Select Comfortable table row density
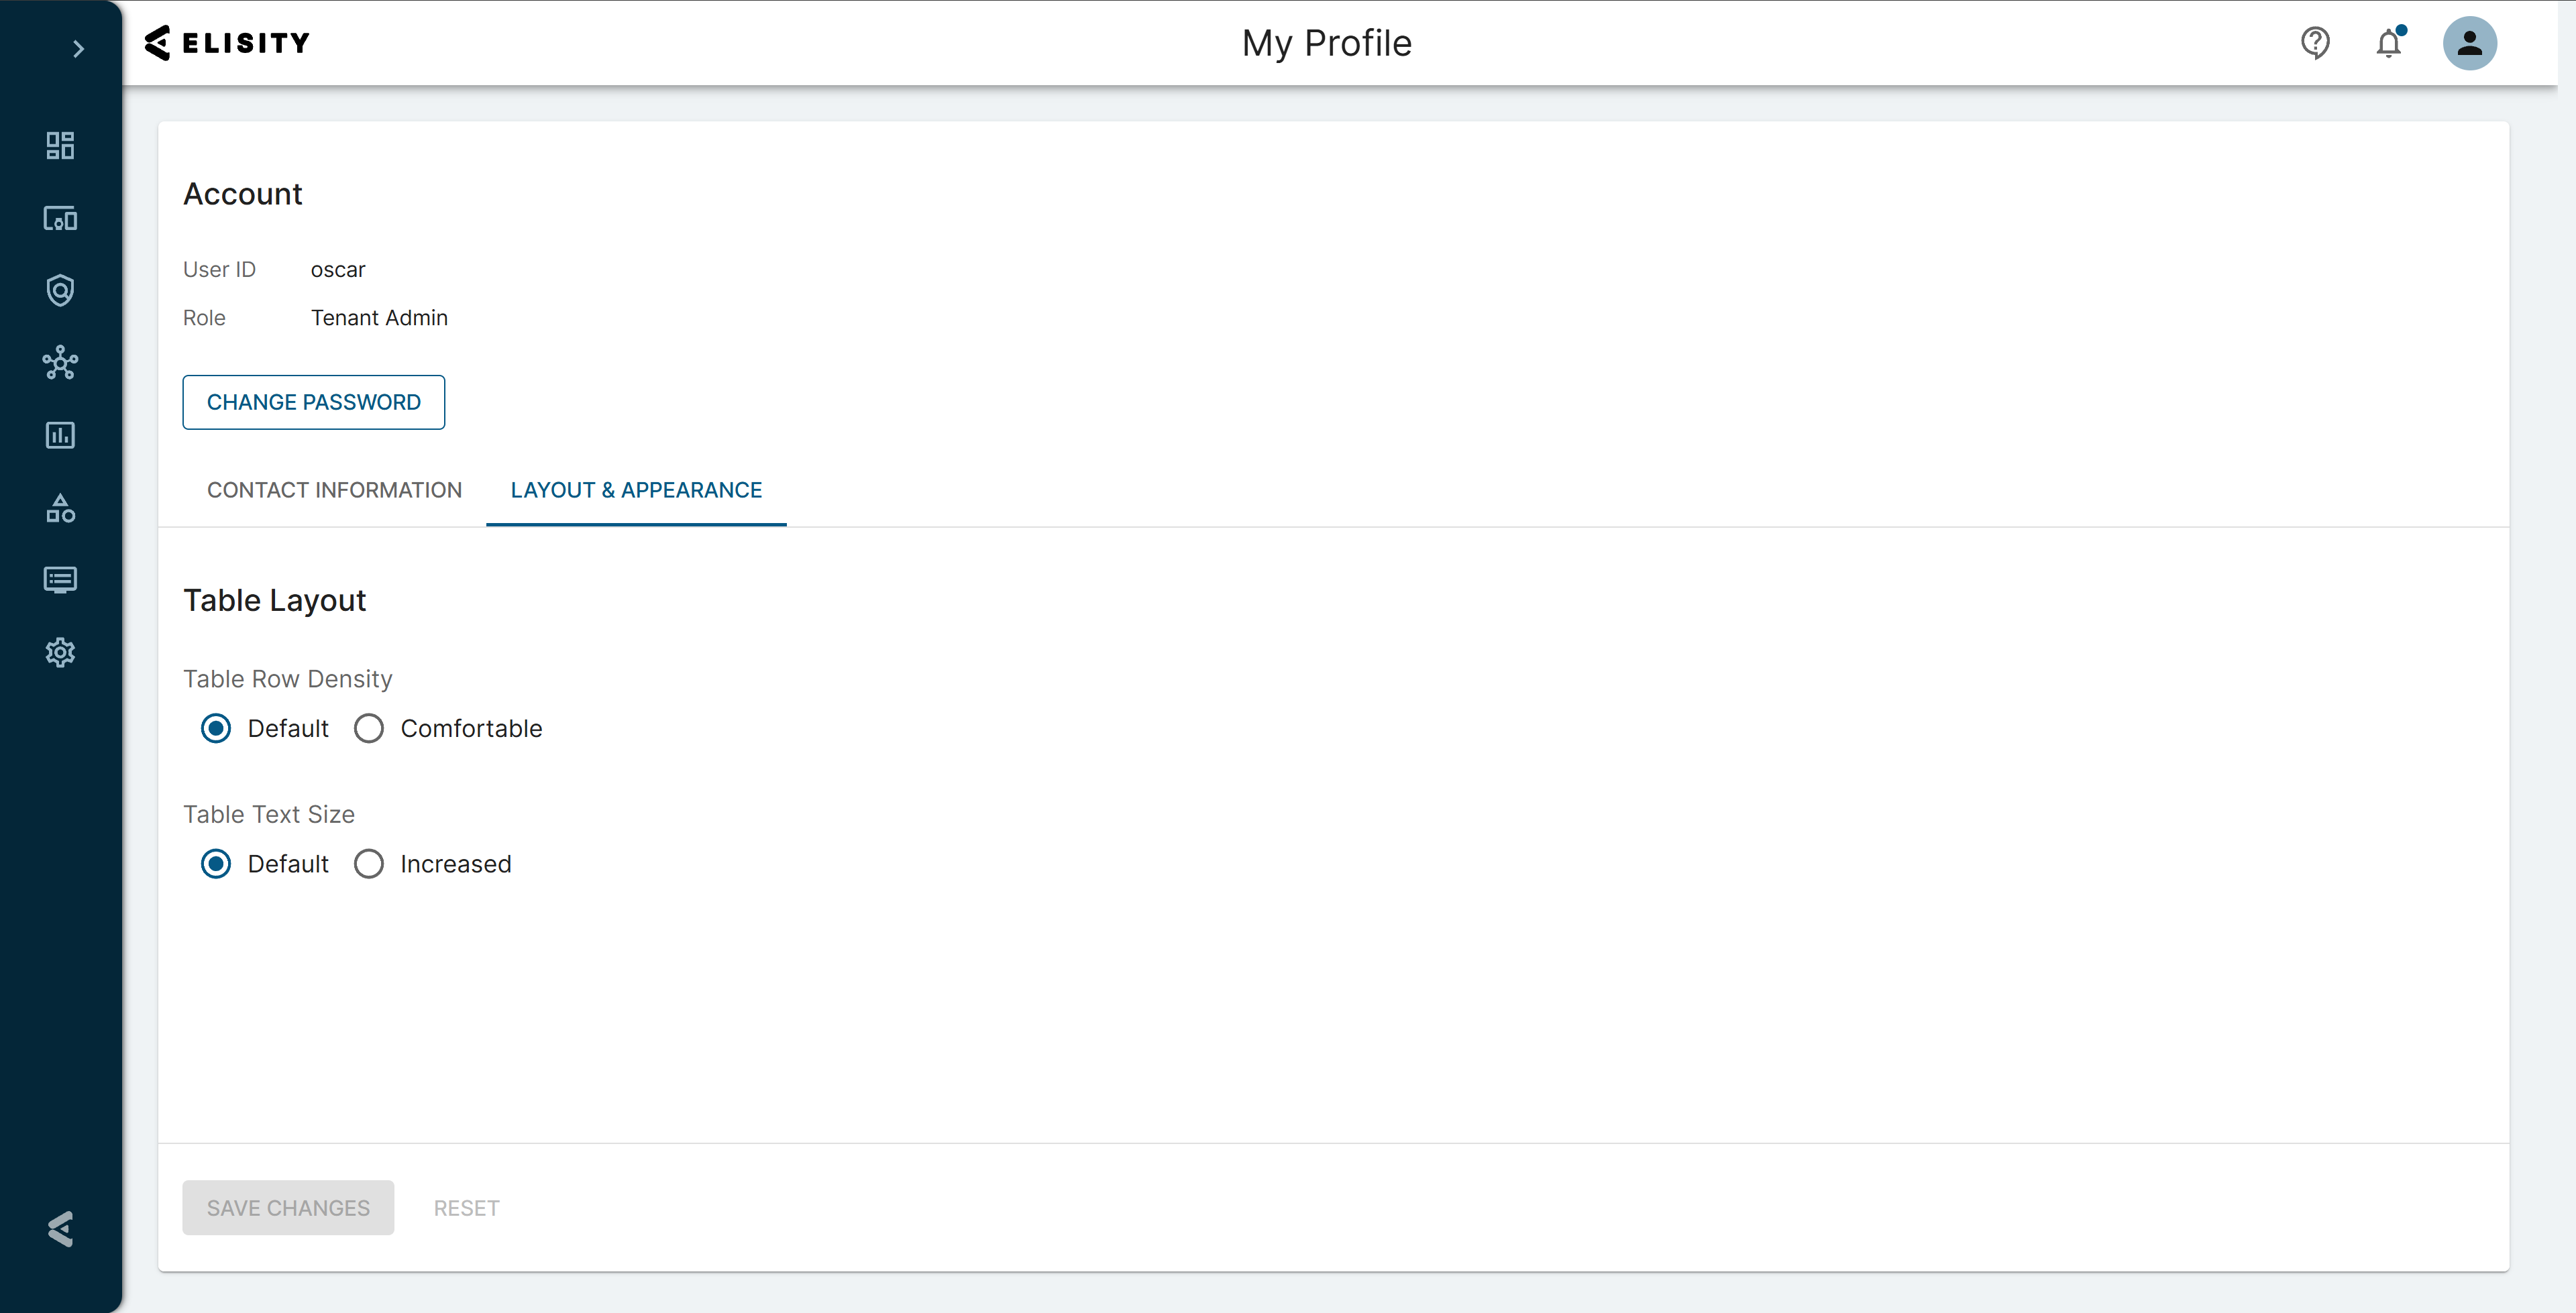Image resolution: width=2576 pixels, height=1313 pixels. point(369,728)
